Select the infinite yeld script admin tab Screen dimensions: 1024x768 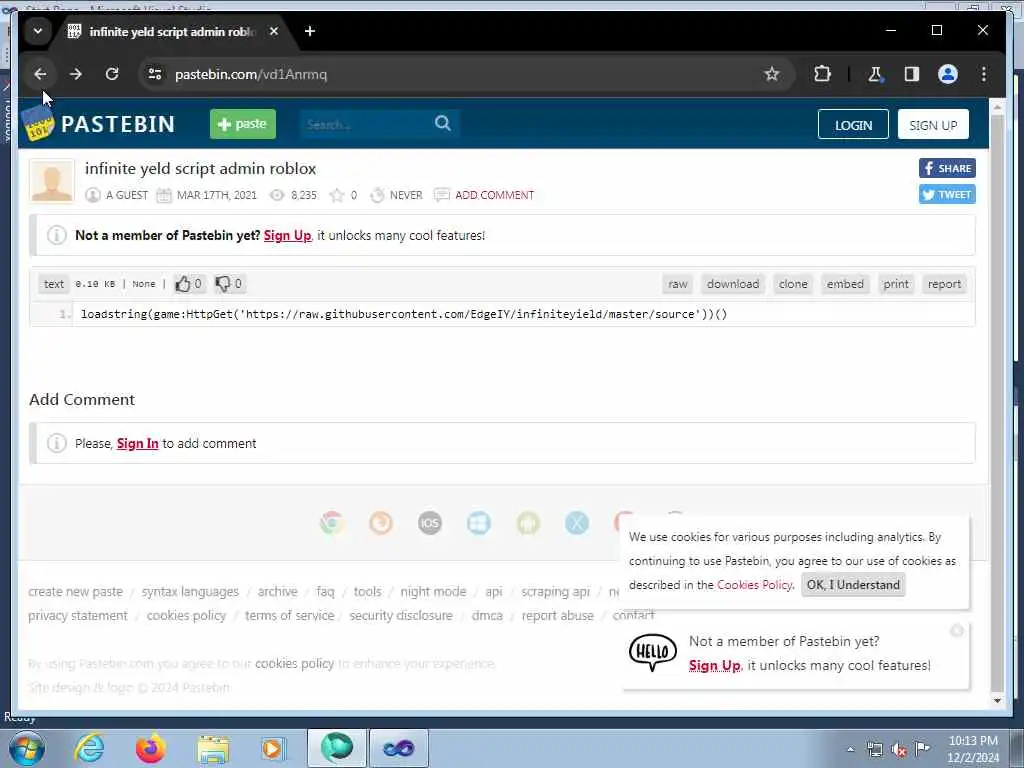click(x=172, y=31)
